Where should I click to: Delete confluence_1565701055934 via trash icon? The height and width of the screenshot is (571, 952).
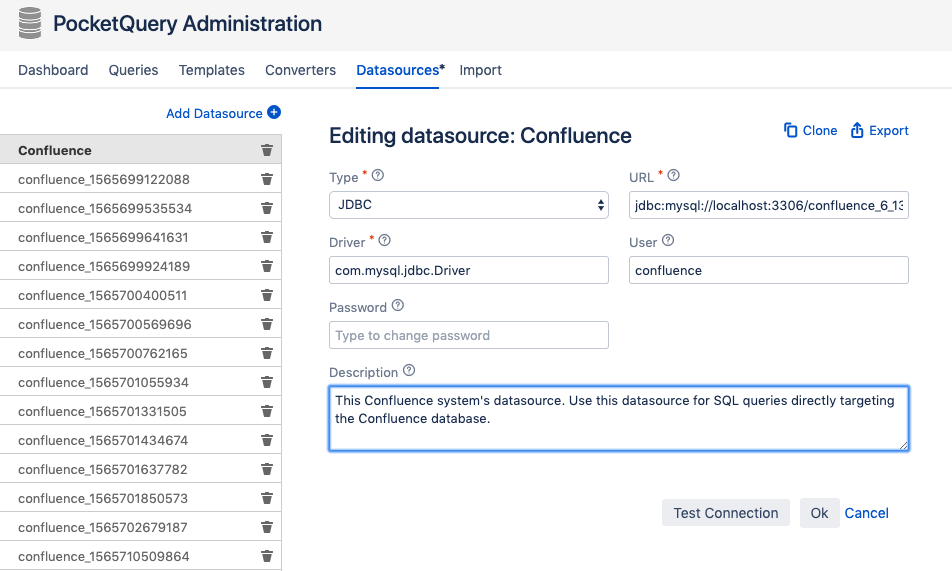[267, 382]
